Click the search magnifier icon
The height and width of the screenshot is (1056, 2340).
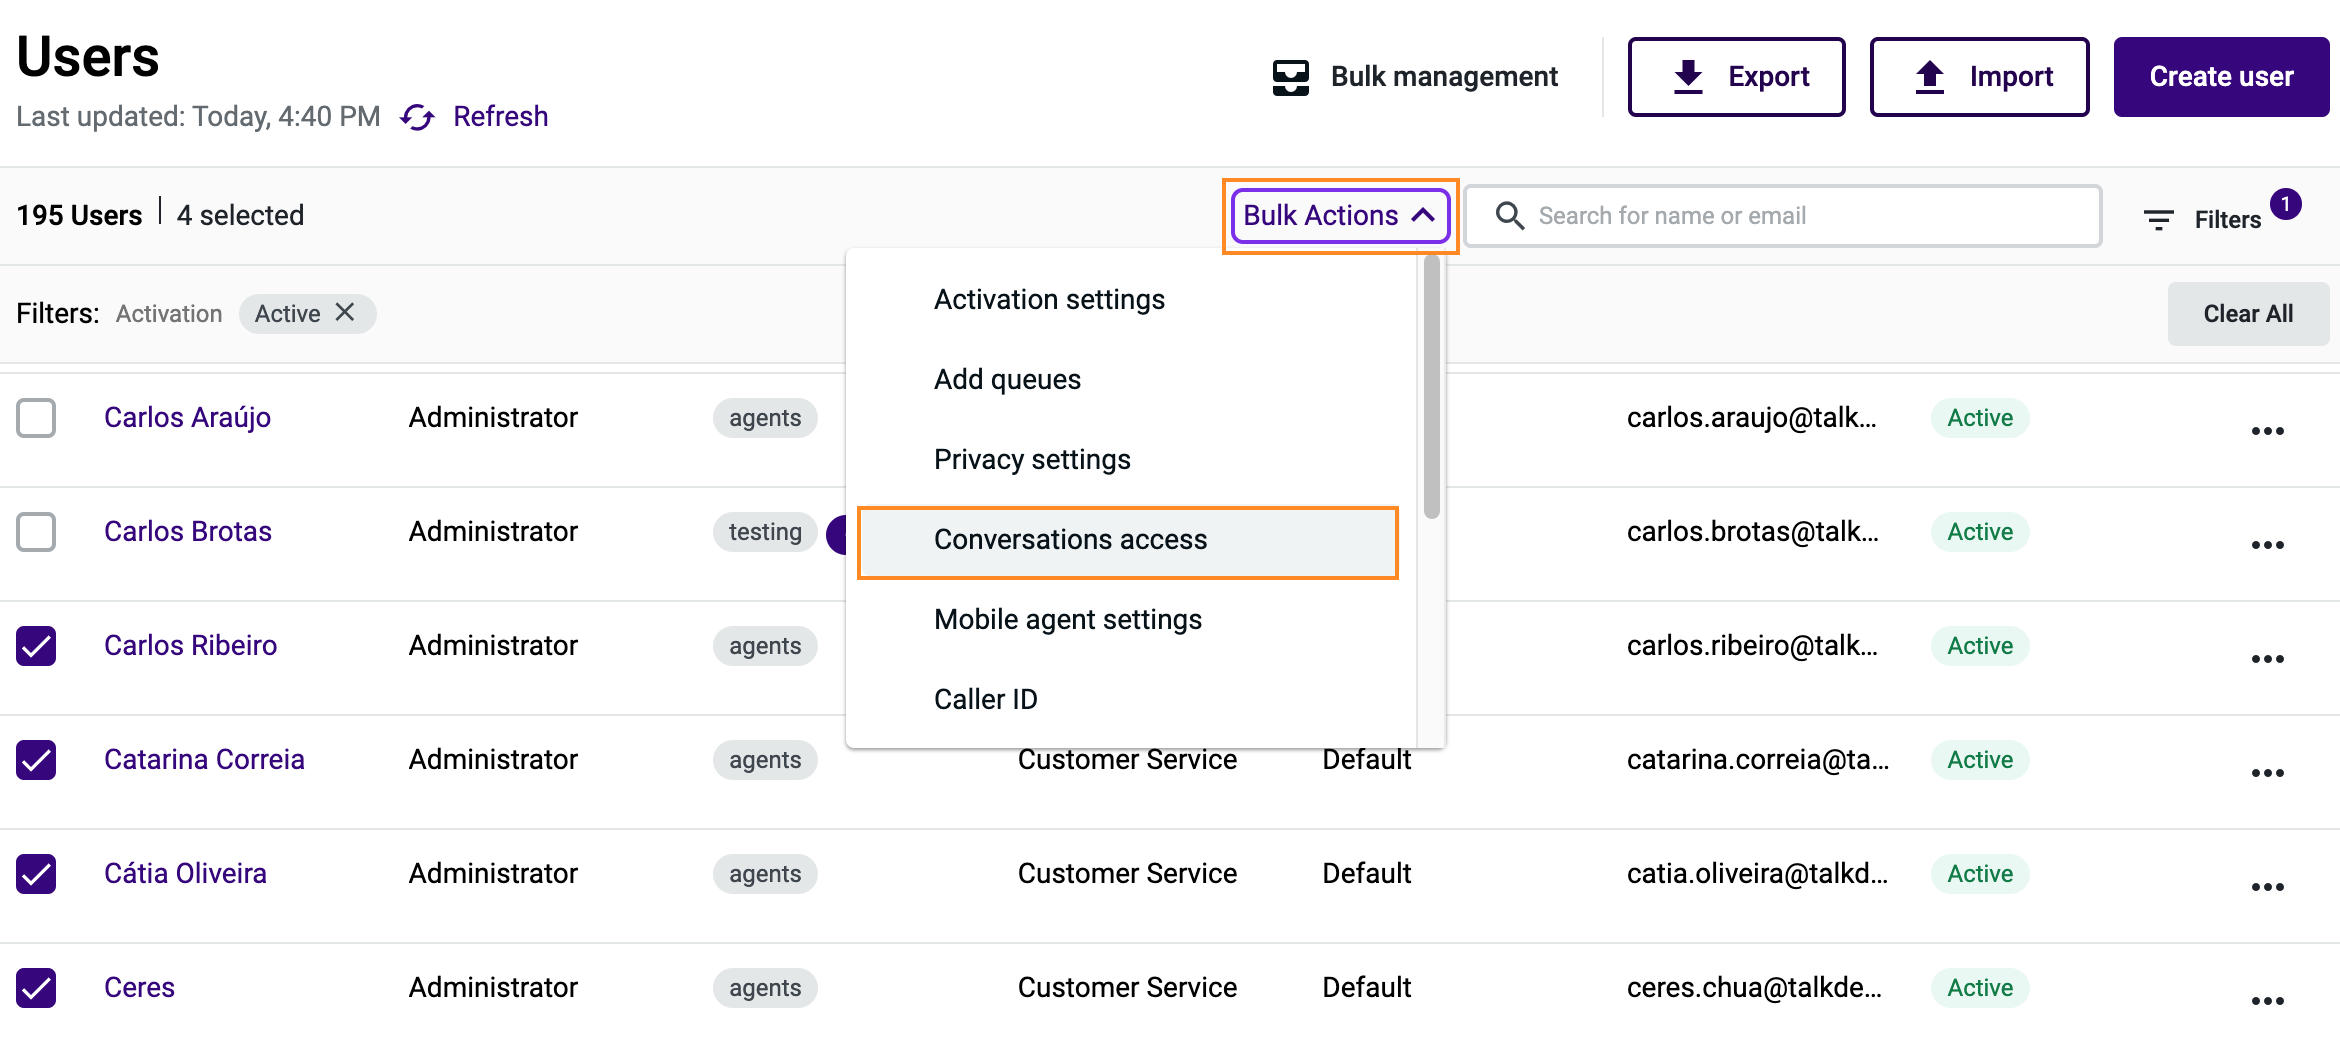[1510, 215]
